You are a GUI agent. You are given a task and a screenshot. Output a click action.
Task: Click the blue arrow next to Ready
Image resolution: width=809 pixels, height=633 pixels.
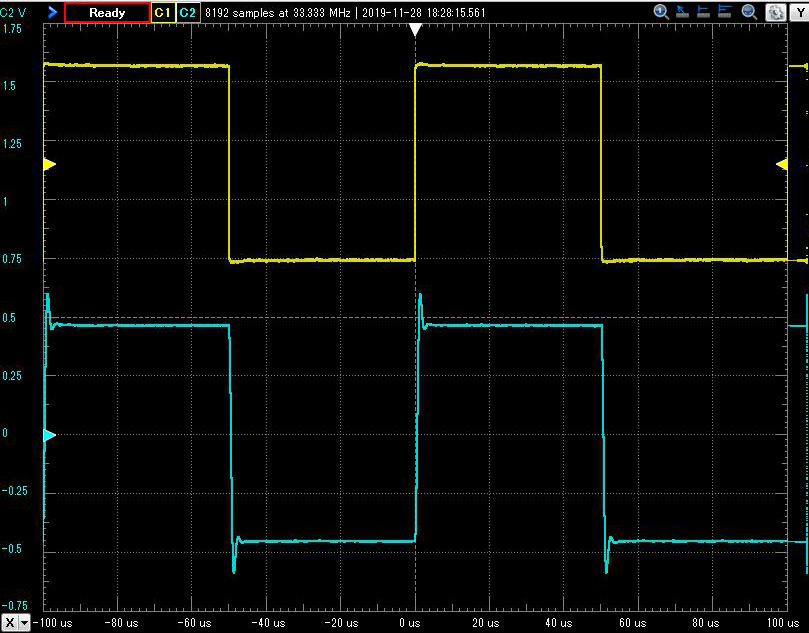pos(52,13)
